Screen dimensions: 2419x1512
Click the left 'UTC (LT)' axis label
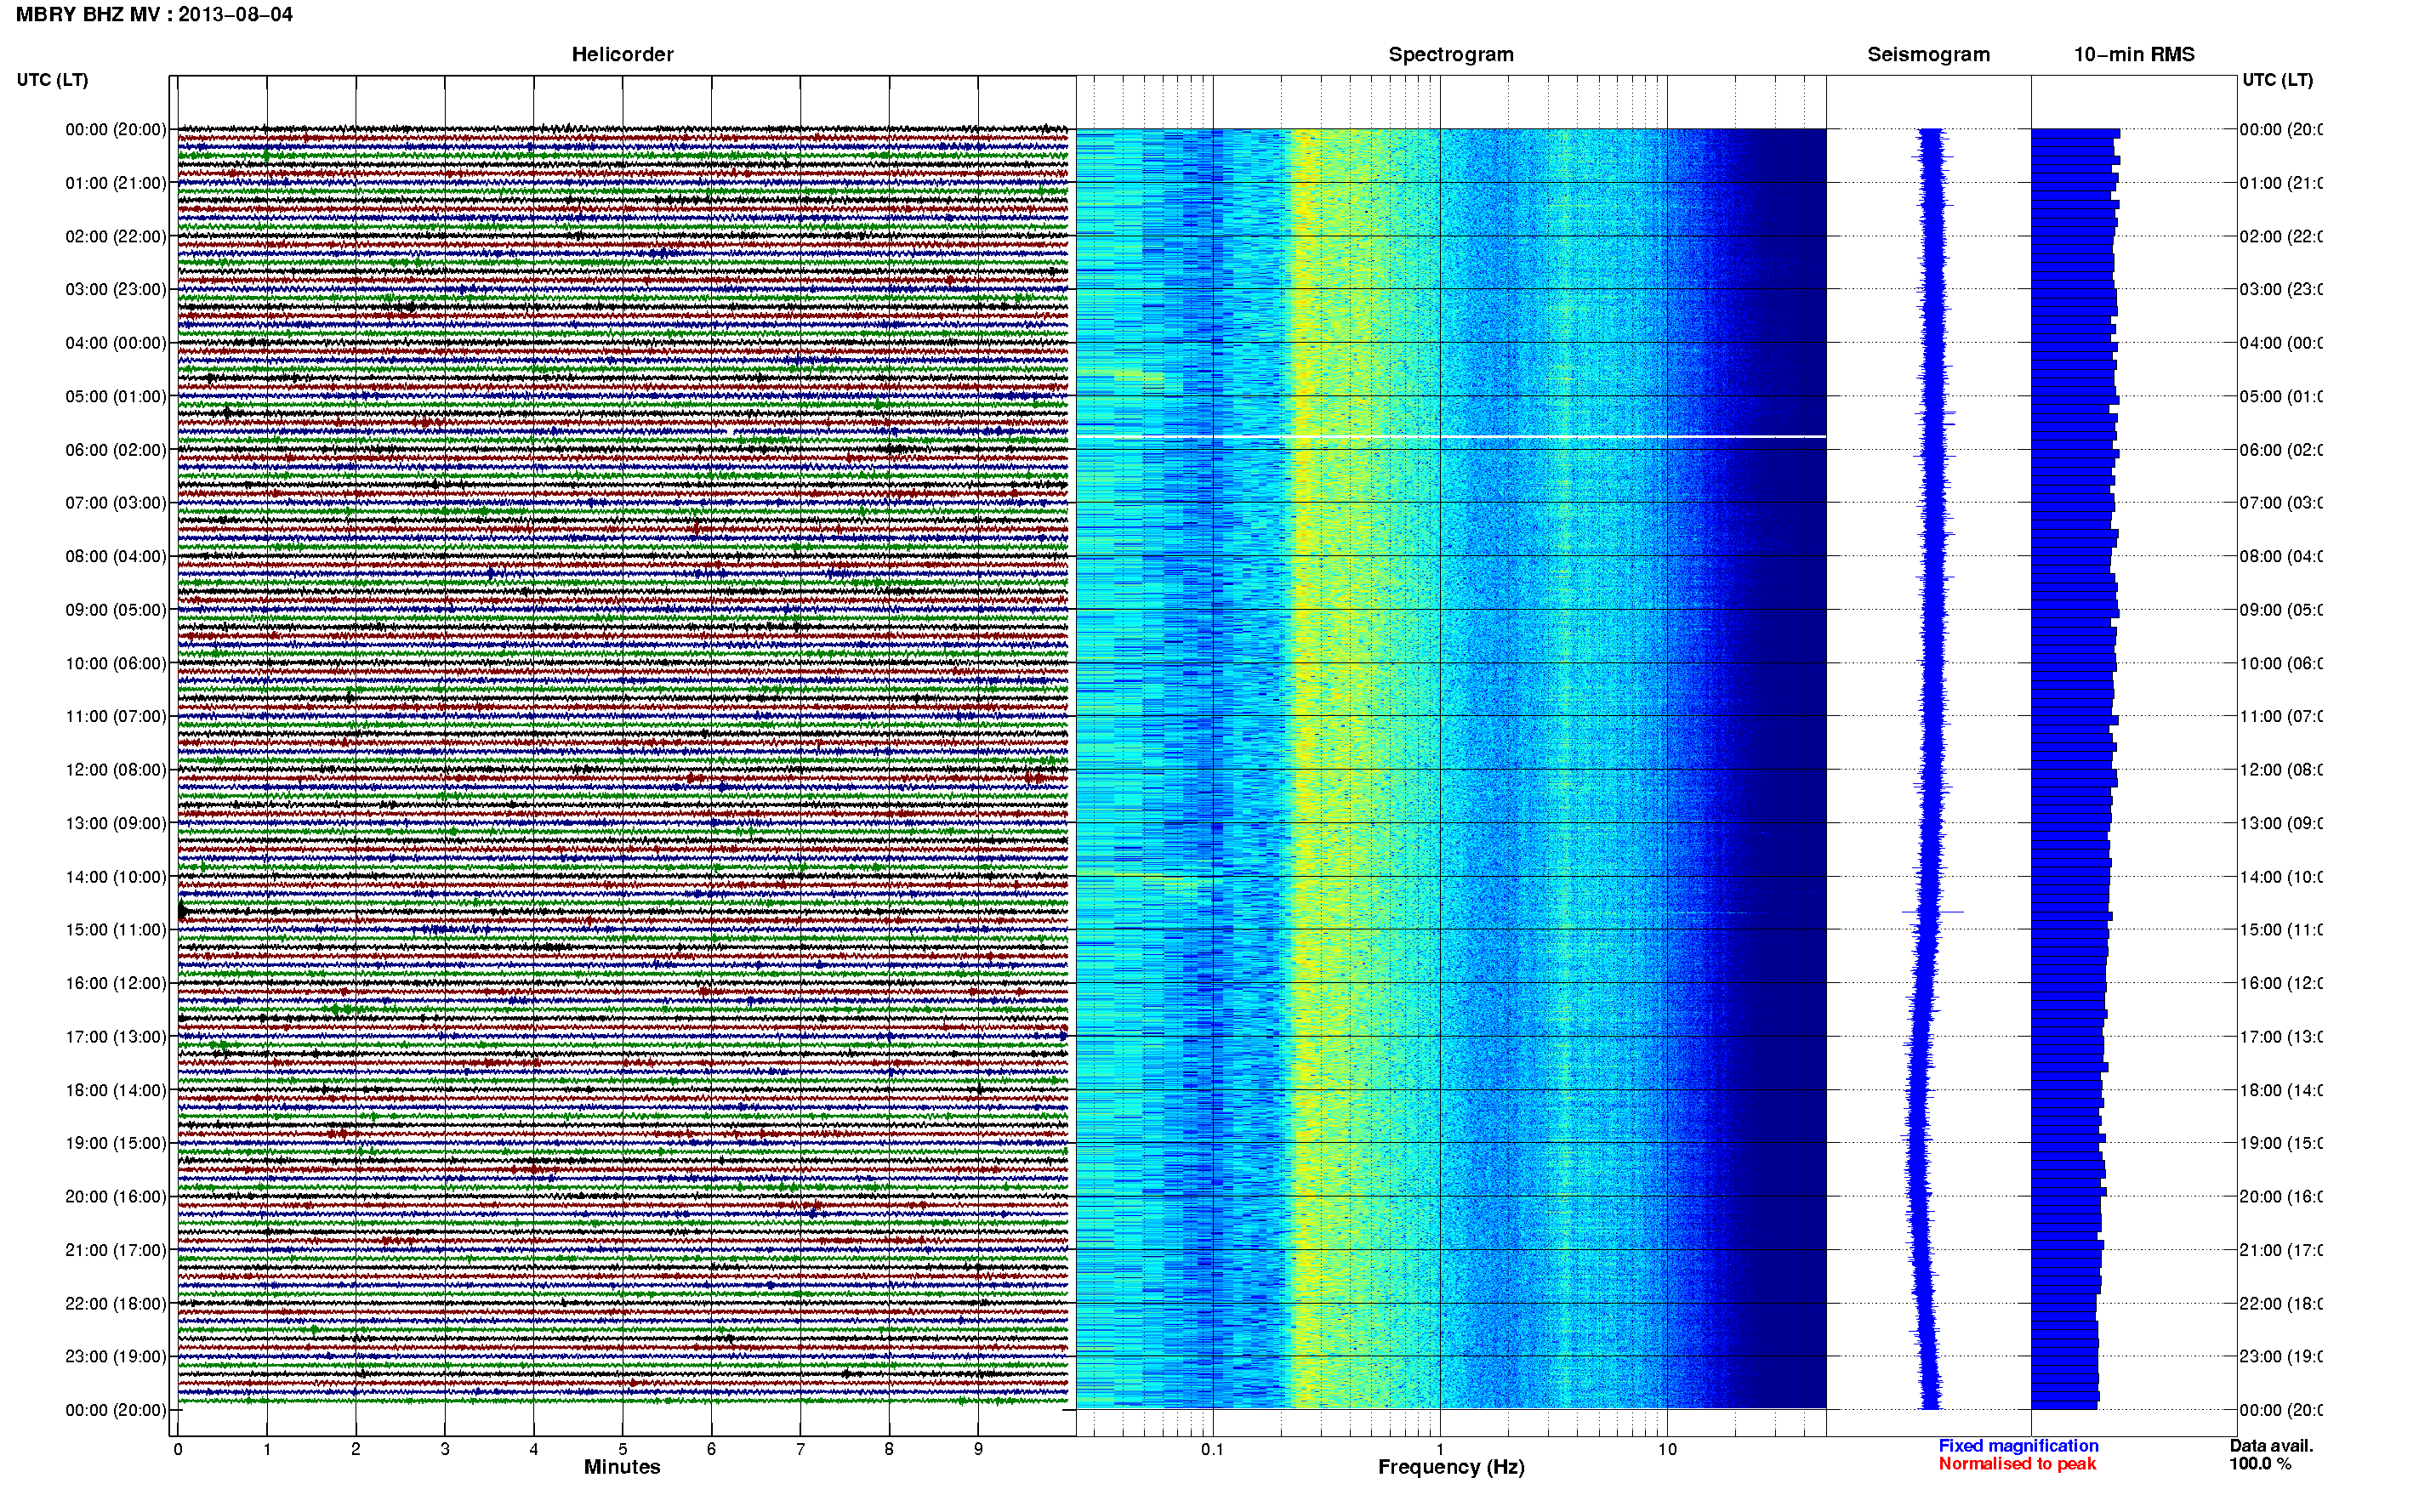click(x=52, y=79)
